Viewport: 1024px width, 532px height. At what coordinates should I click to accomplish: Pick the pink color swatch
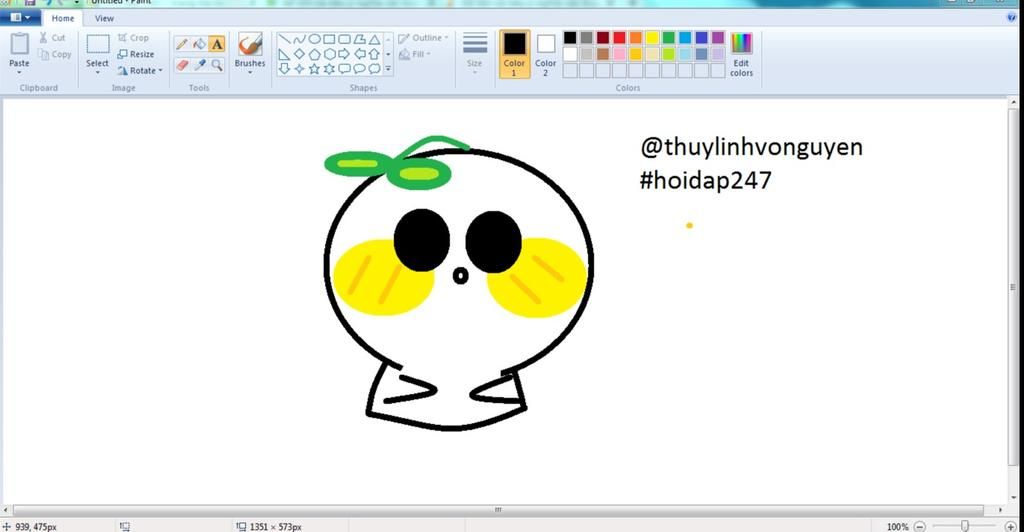coord(619,54)
